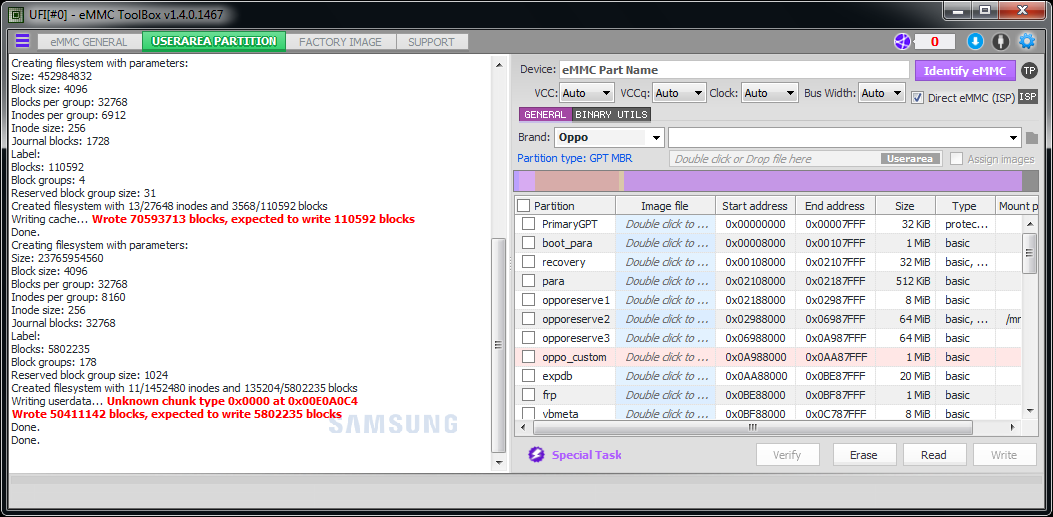The height and width of the screenshot is (517, 1053).
Task: Click the black USB adapter icon
Action: 1001,42
